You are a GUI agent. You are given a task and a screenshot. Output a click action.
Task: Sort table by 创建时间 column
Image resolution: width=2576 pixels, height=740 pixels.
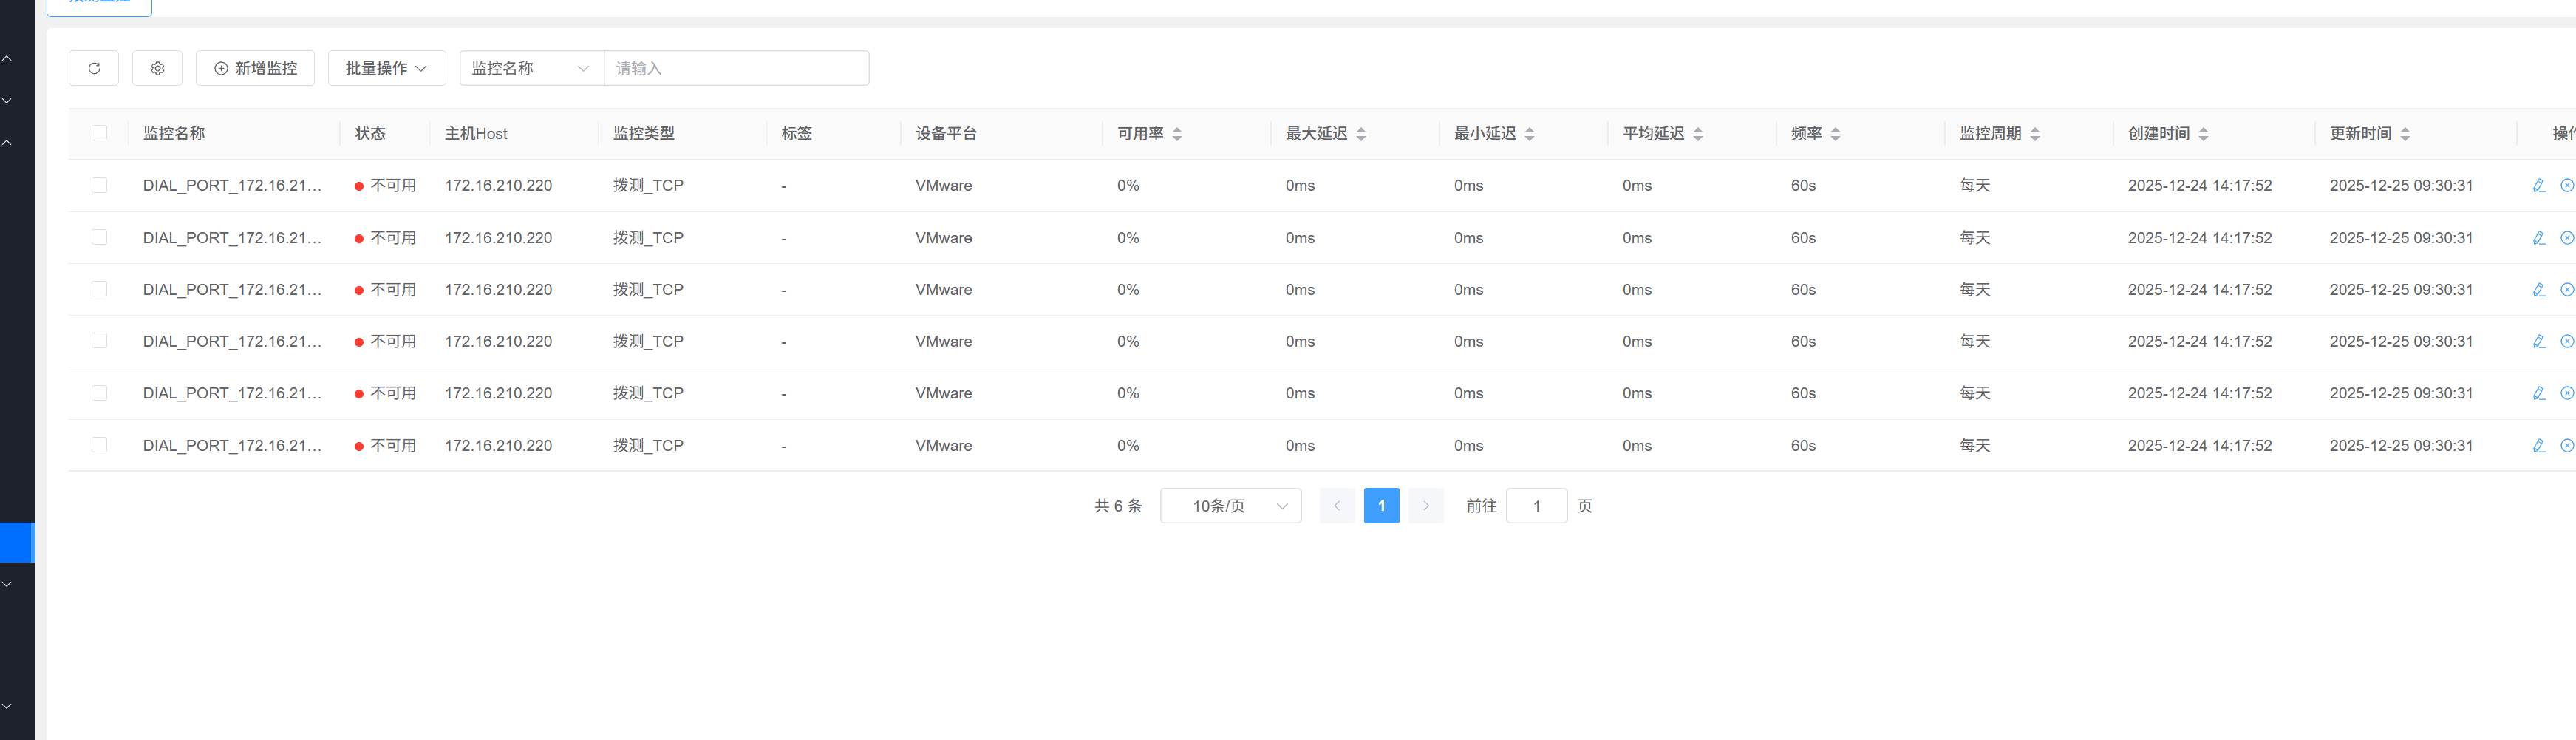pos(2203,134)
